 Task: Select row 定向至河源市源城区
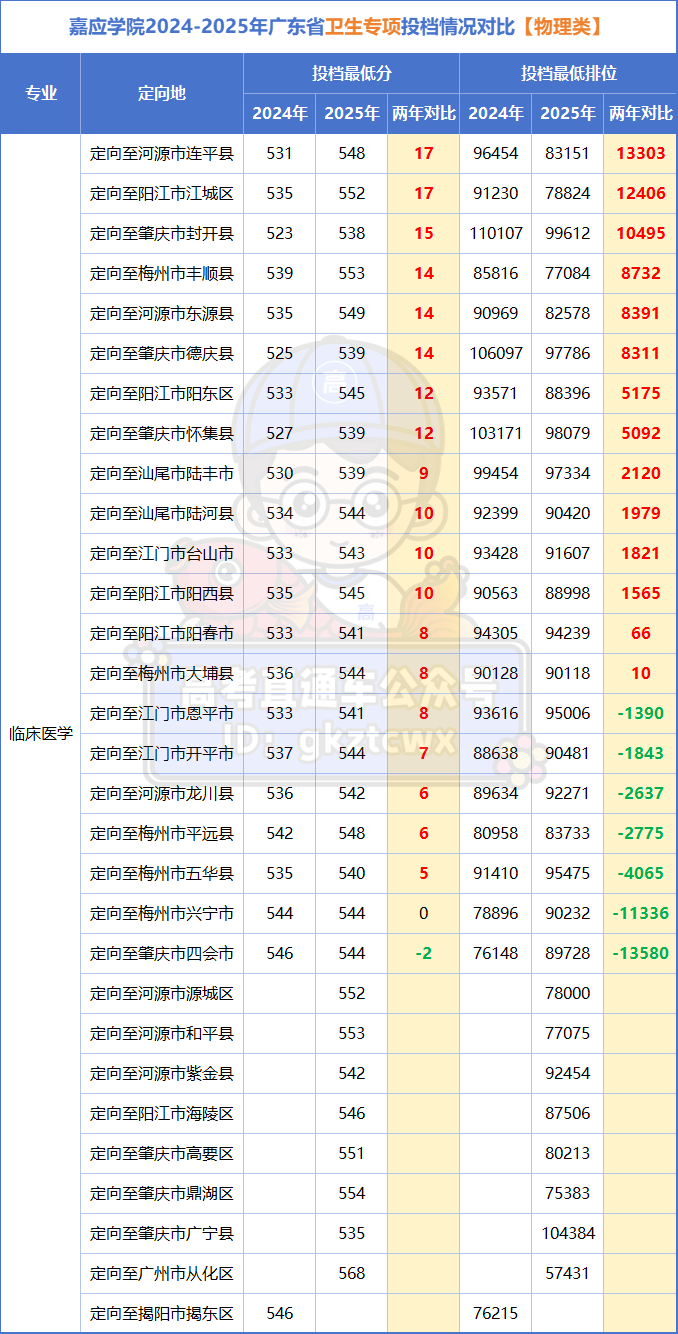pos(379,994)
